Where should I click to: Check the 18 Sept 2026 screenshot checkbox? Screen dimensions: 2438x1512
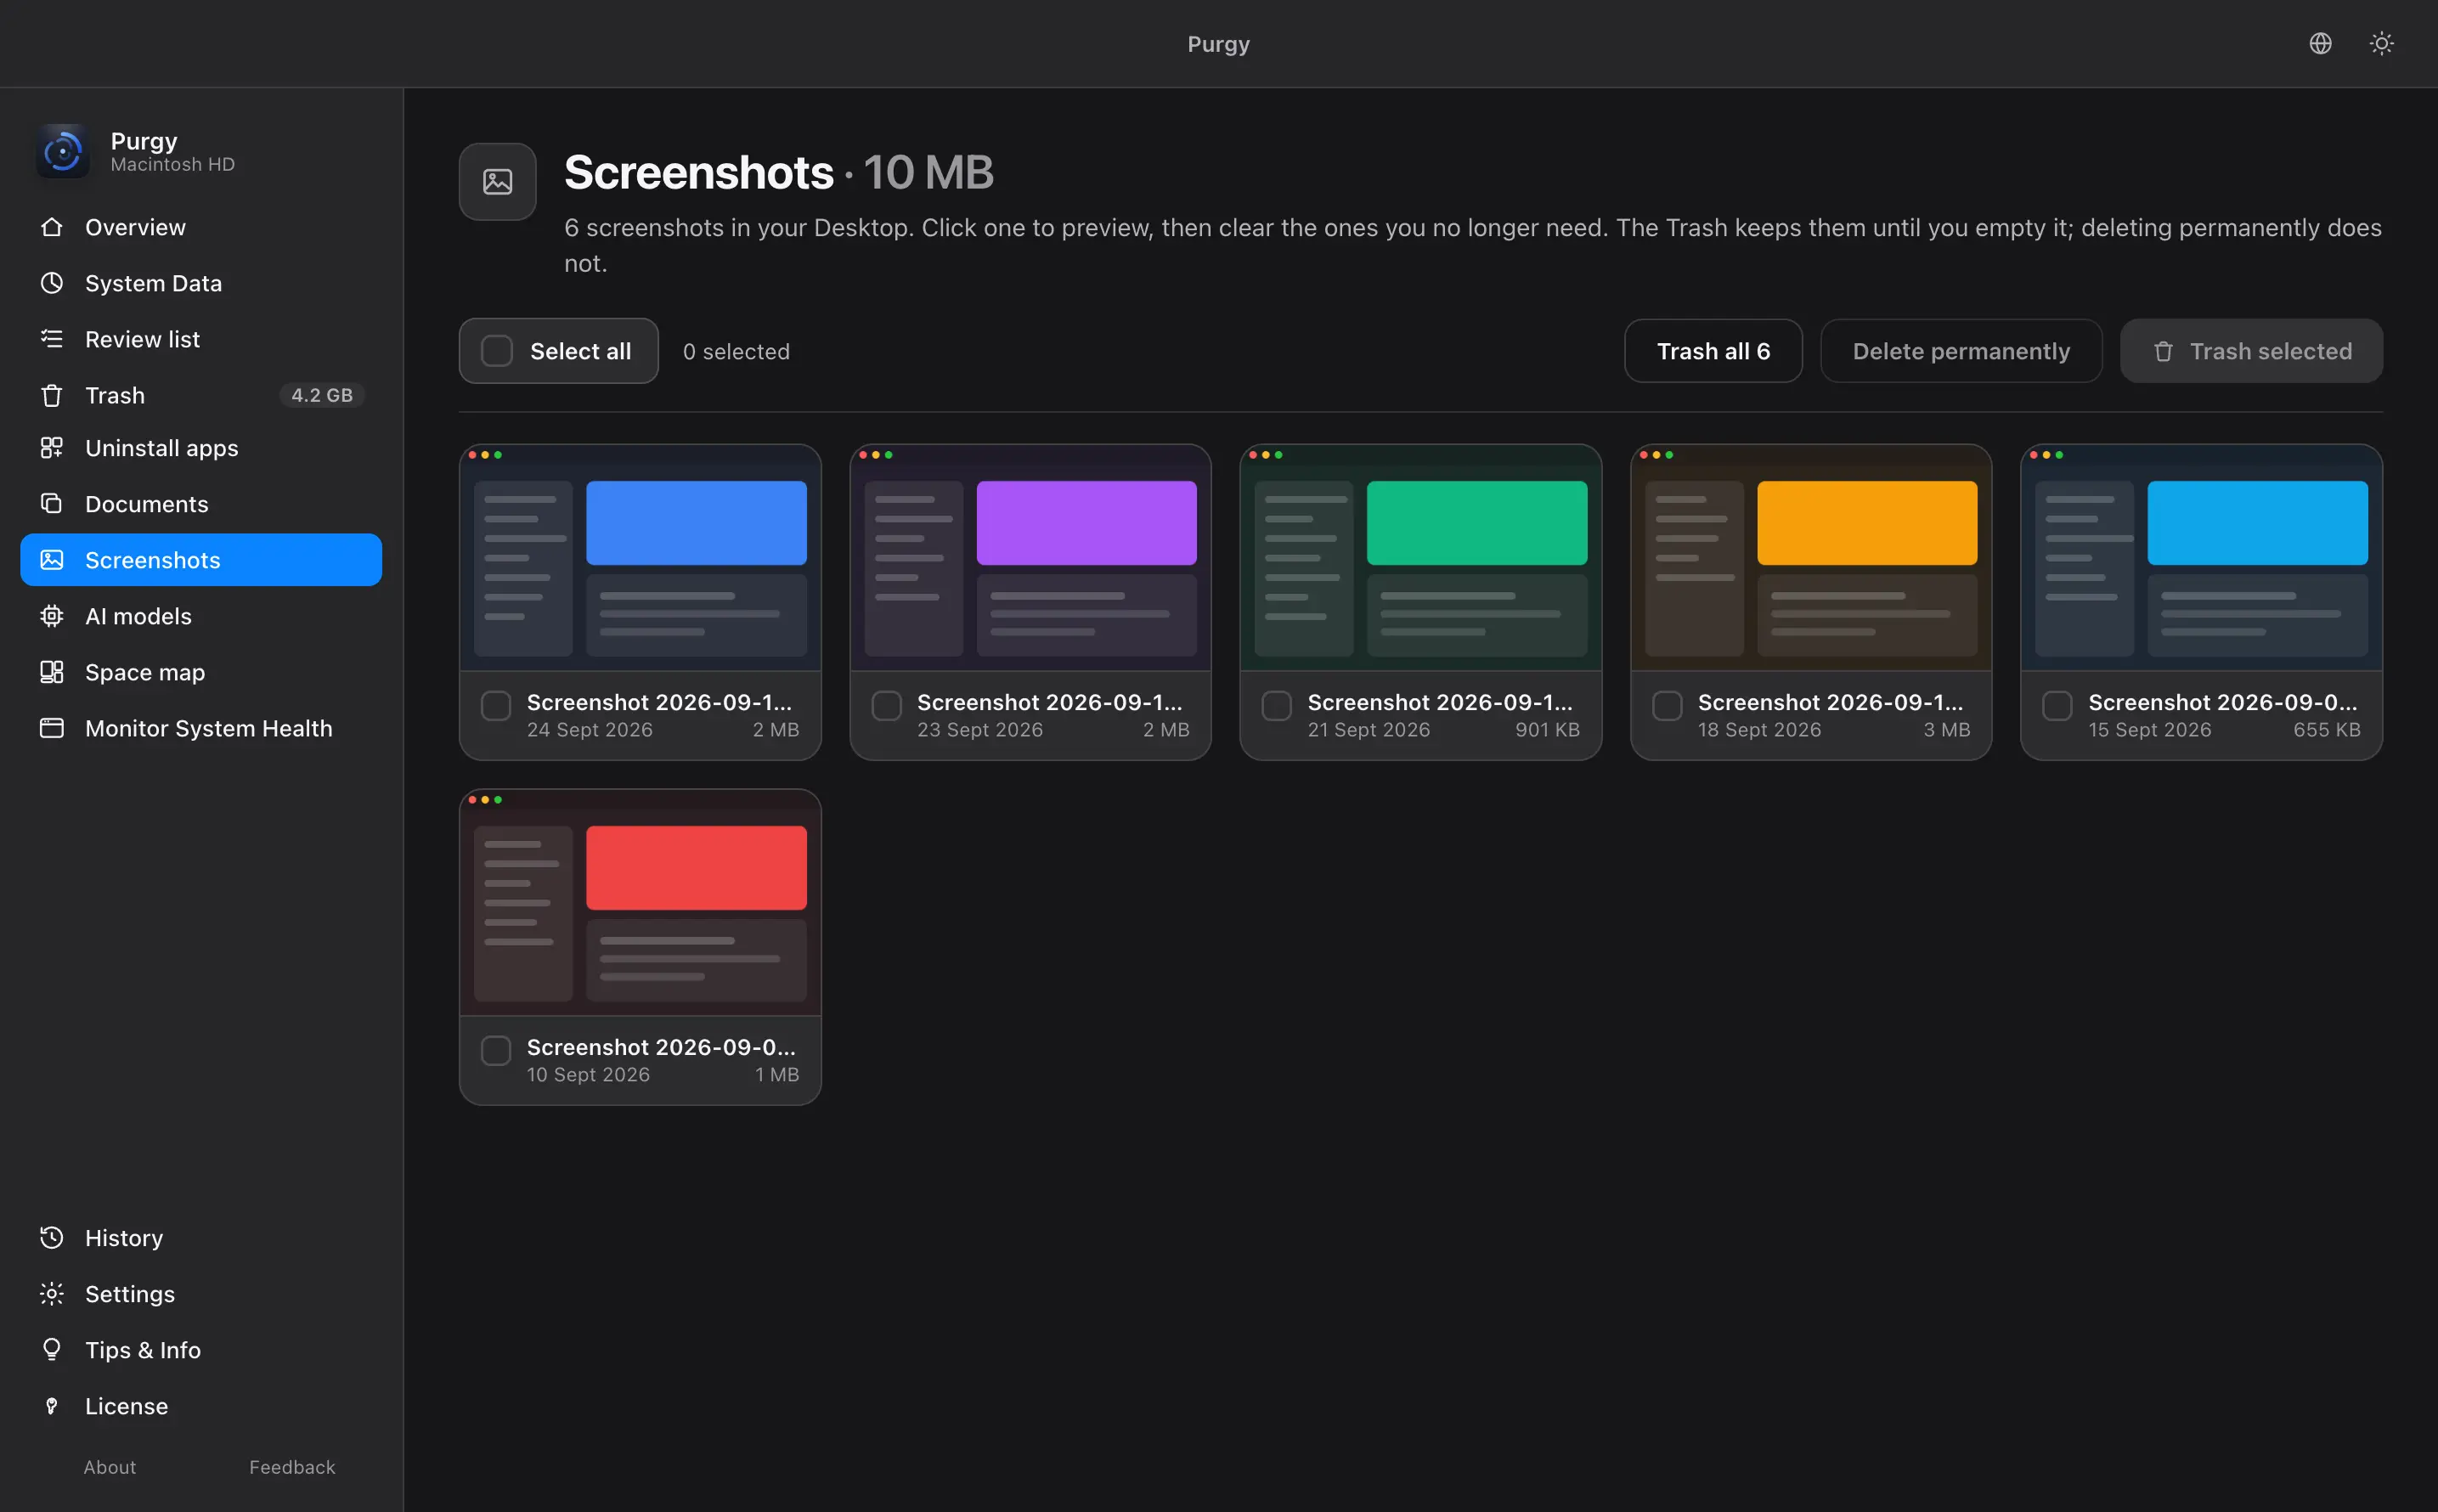click(1667, 706)
